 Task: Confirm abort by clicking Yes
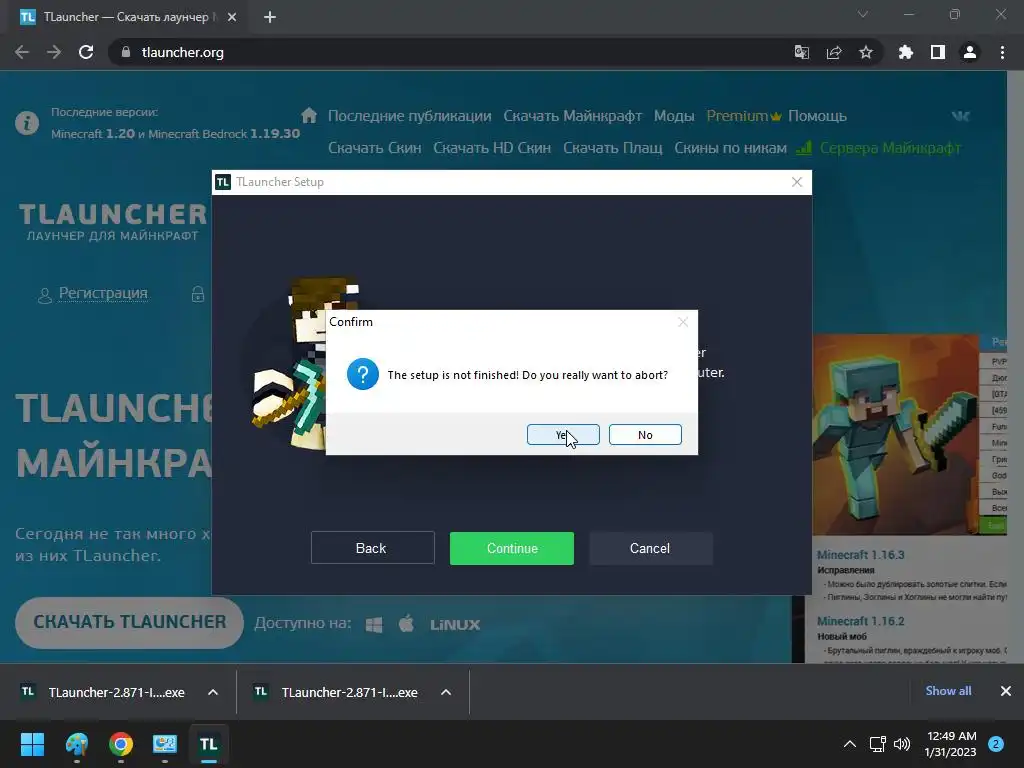(563, 435)
